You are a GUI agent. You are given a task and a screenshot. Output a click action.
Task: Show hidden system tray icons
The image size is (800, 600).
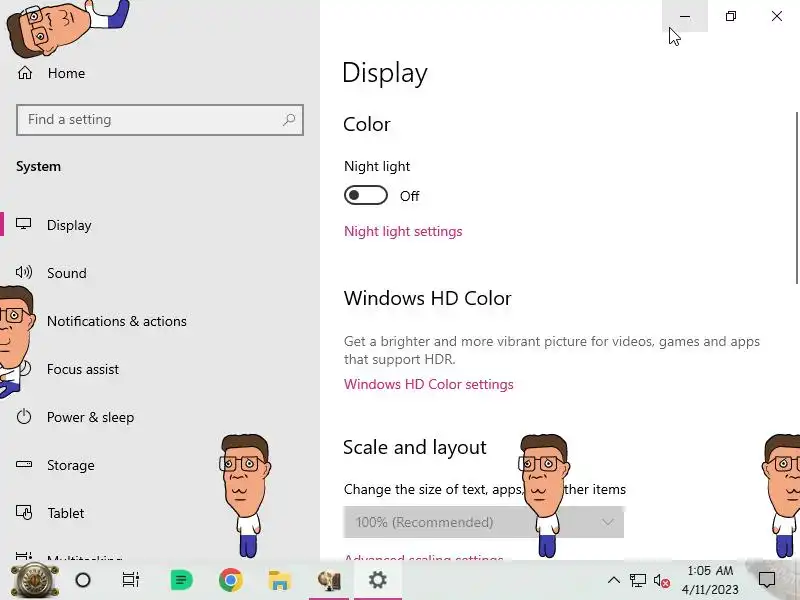click(x=614, y=580)
